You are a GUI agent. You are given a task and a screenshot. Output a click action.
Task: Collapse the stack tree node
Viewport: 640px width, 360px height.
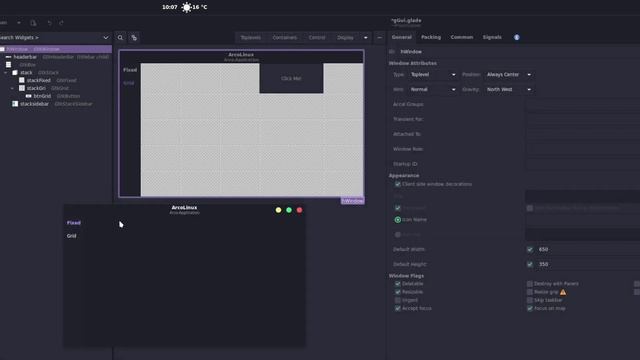[x=6, y=73]
